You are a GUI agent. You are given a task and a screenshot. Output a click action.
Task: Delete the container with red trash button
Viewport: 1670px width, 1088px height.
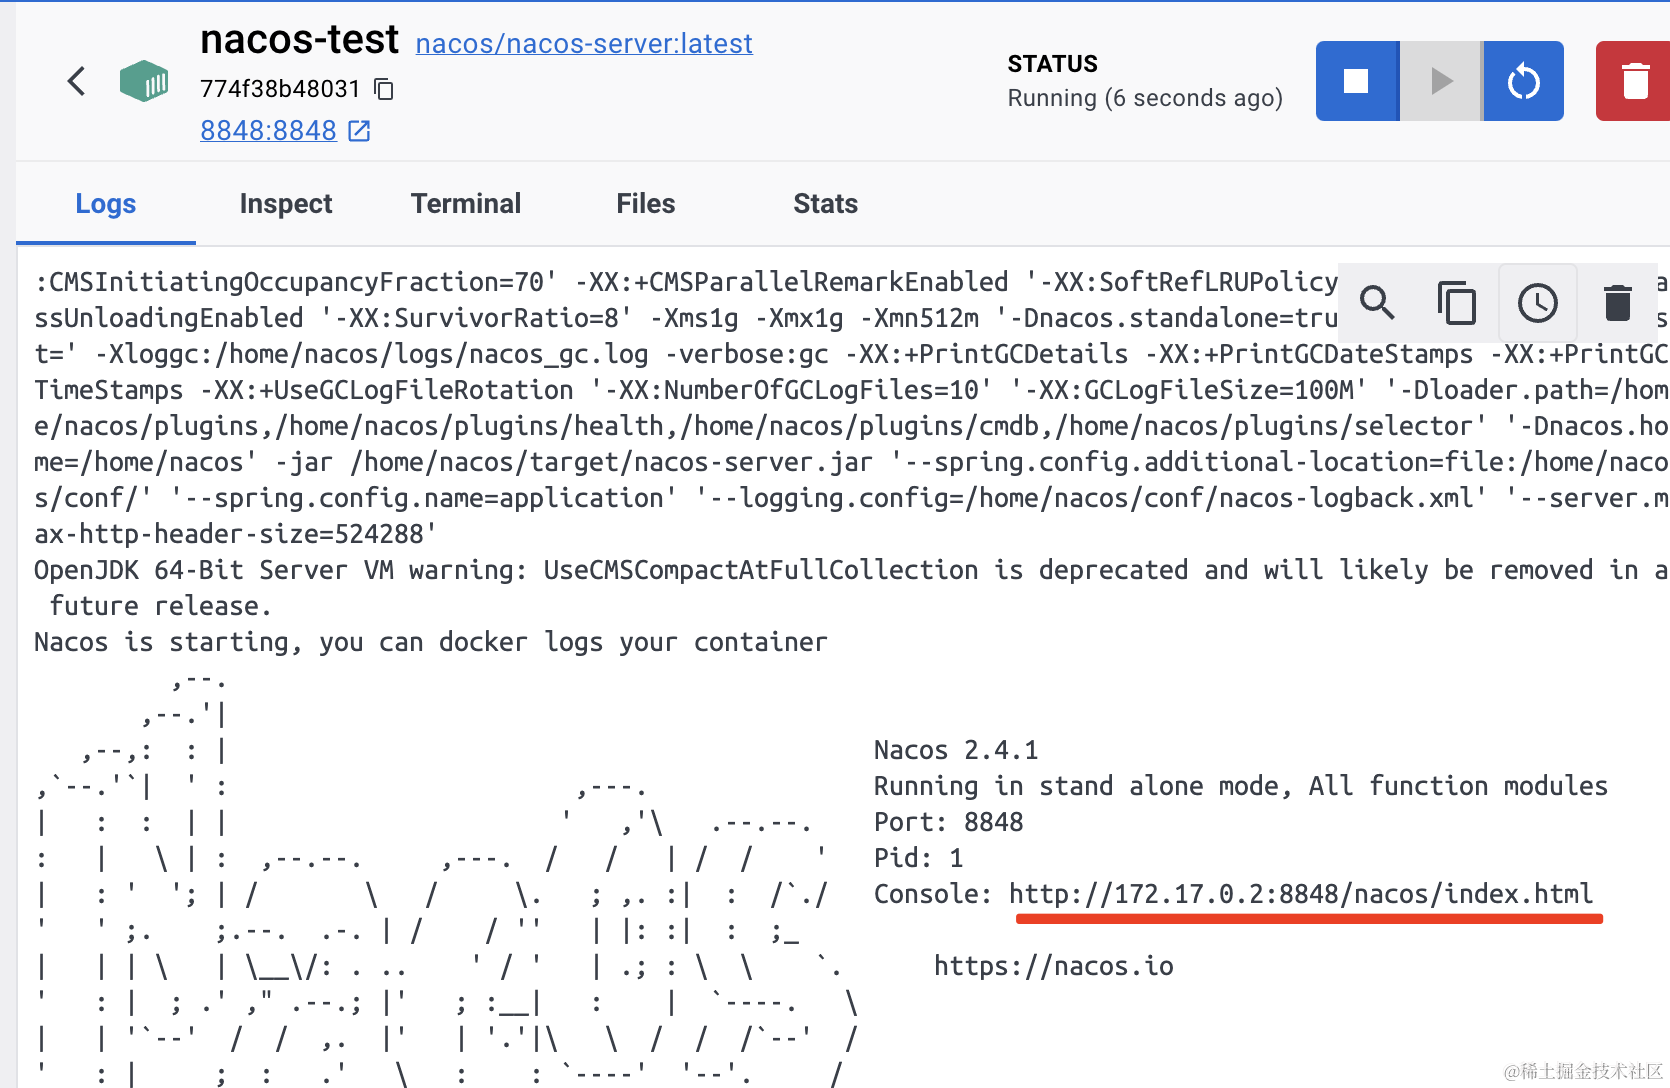[1634, 81]
